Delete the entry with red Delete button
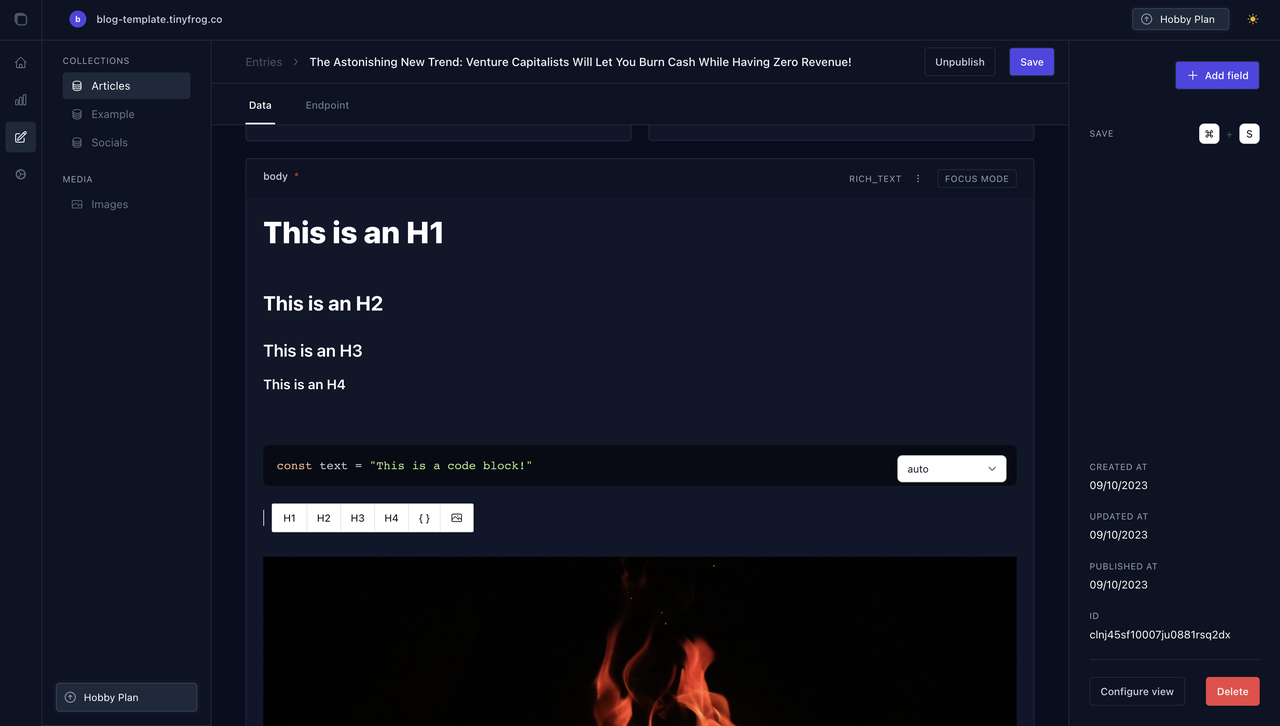The width and height of the screenshot is (1280, 726). point(1232,691)
